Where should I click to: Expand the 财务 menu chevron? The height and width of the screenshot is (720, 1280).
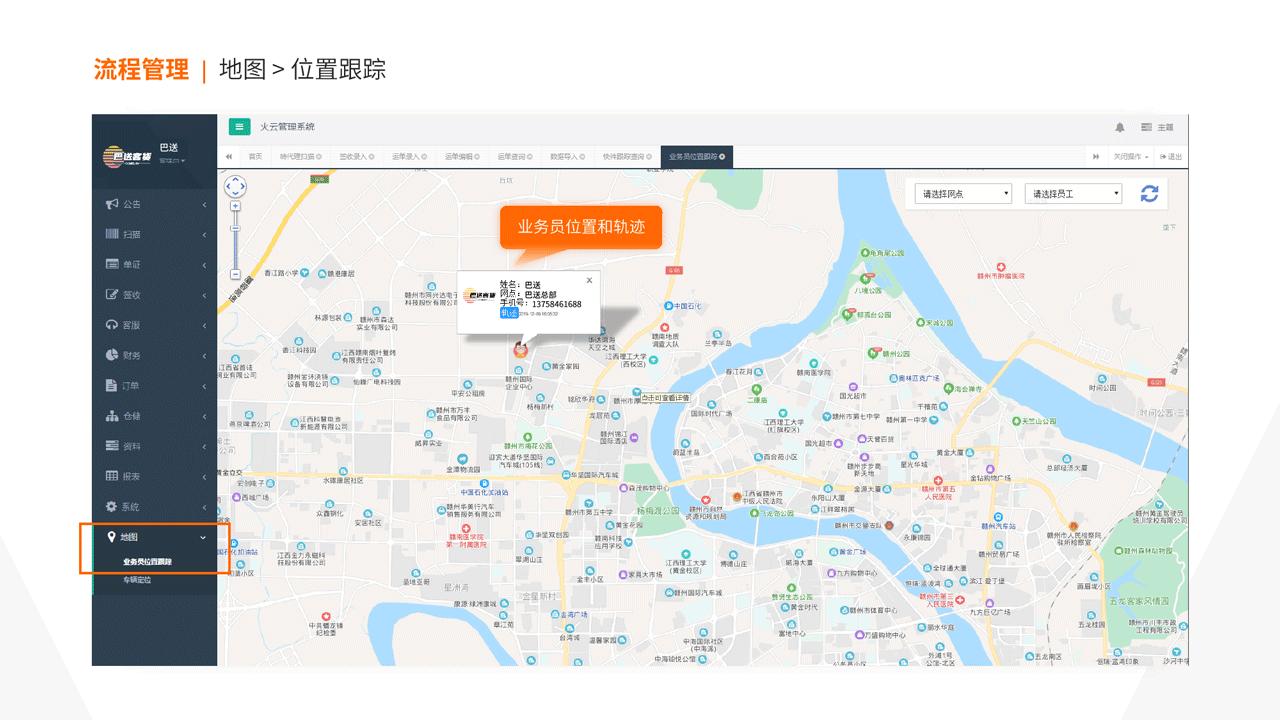204,356
